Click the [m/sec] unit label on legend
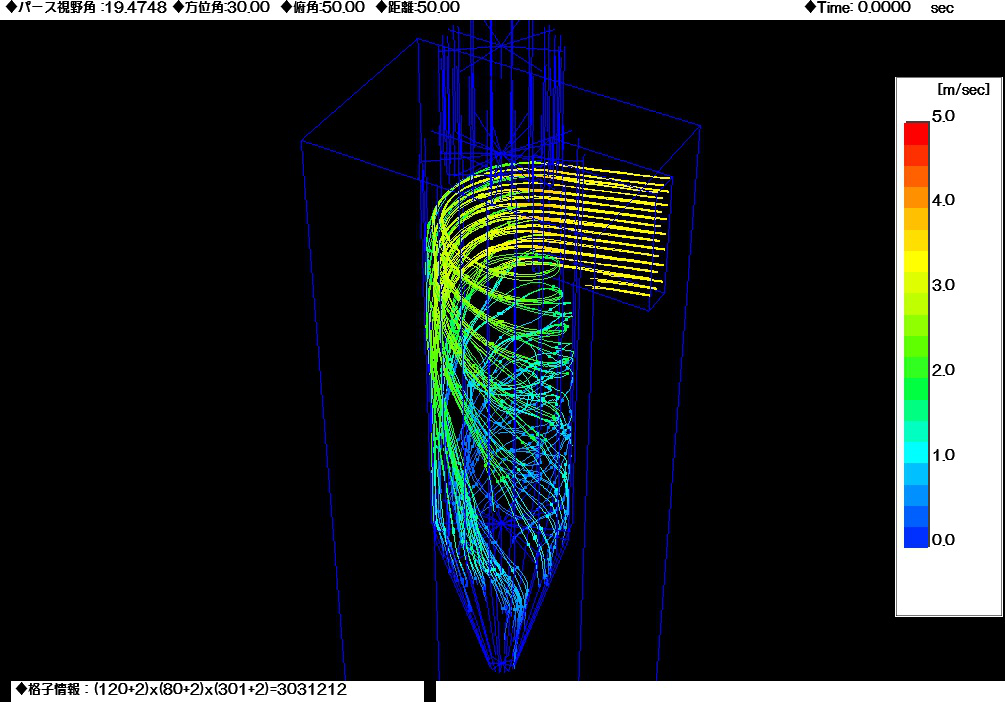This screenshot has width=1005, height=702. pyautogui.click(x=963, y=90)
